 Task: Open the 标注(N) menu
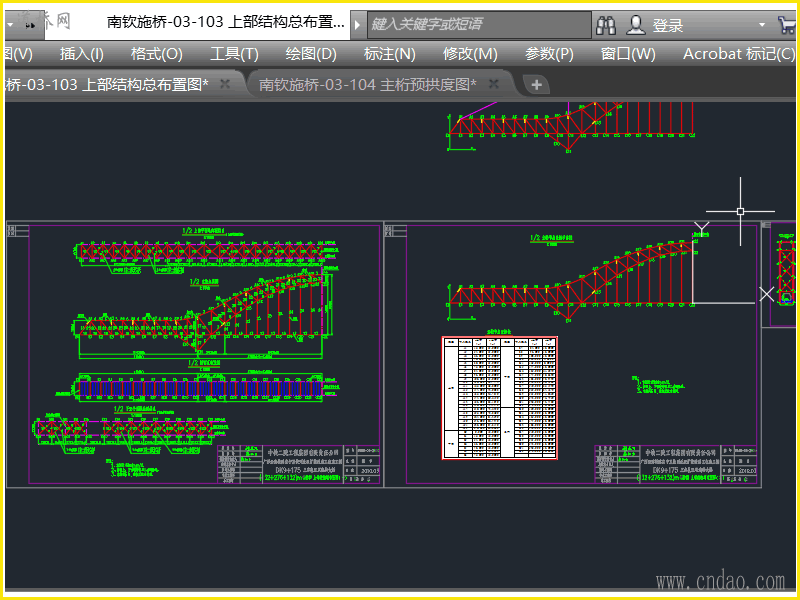click(x=390, y=54)
